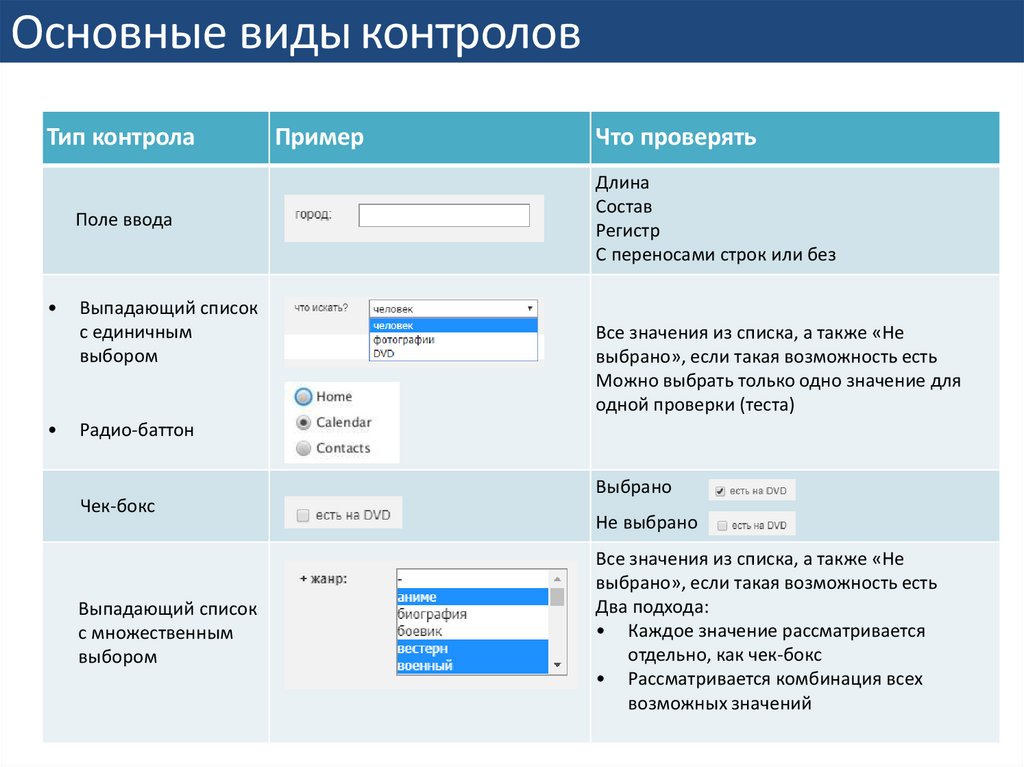This screenshot has width=1024, height=767.
Task: Choose DVD in the dropdown list
Action: pos(453,353)
